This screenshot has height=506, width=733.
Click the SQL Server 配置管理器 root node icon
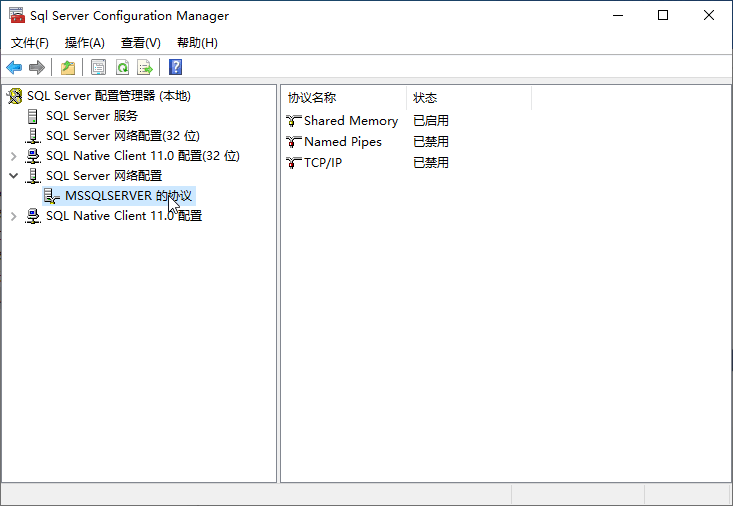pos(14,96)
